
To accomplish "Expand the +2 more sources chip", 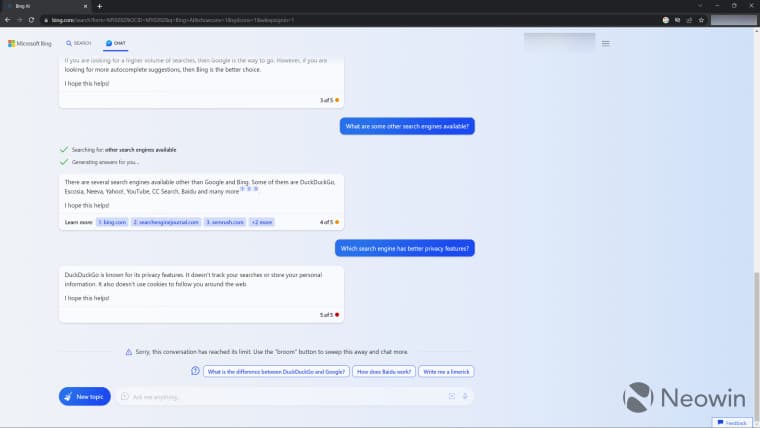I will pos(262,222).
